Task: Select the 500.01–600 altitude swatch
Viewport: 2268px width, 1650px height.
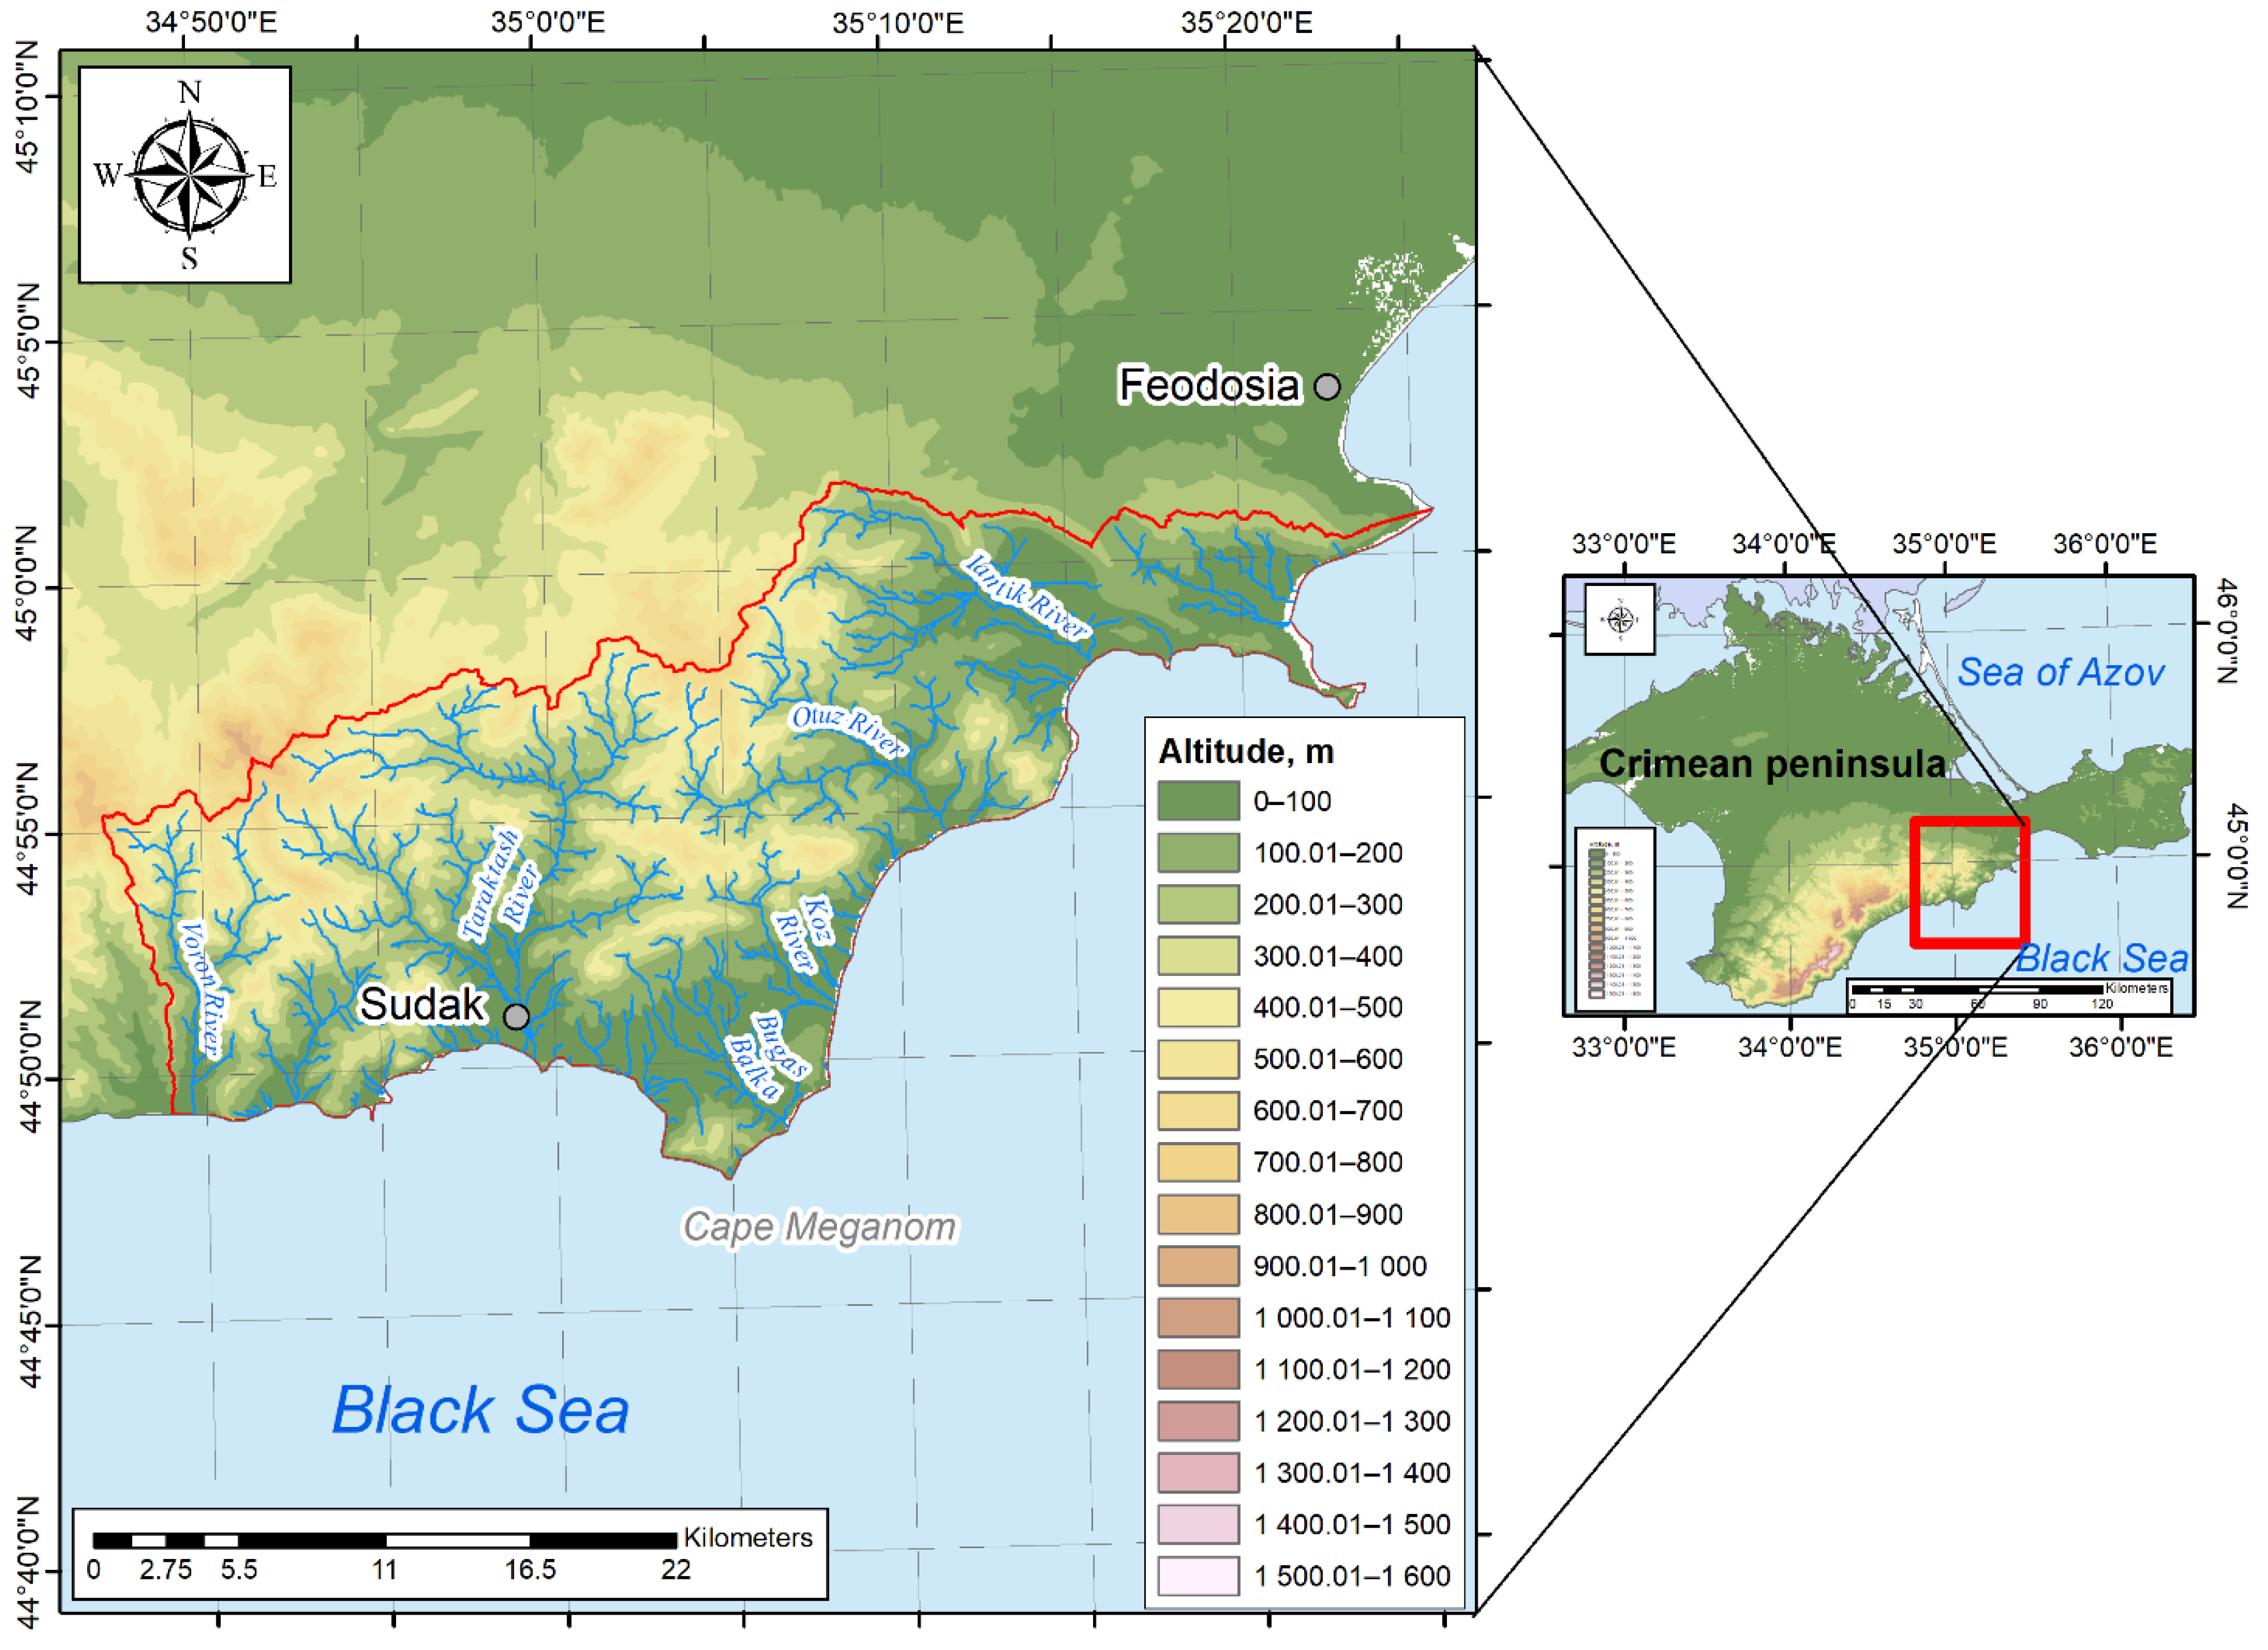Action: click(1198, 1059)
